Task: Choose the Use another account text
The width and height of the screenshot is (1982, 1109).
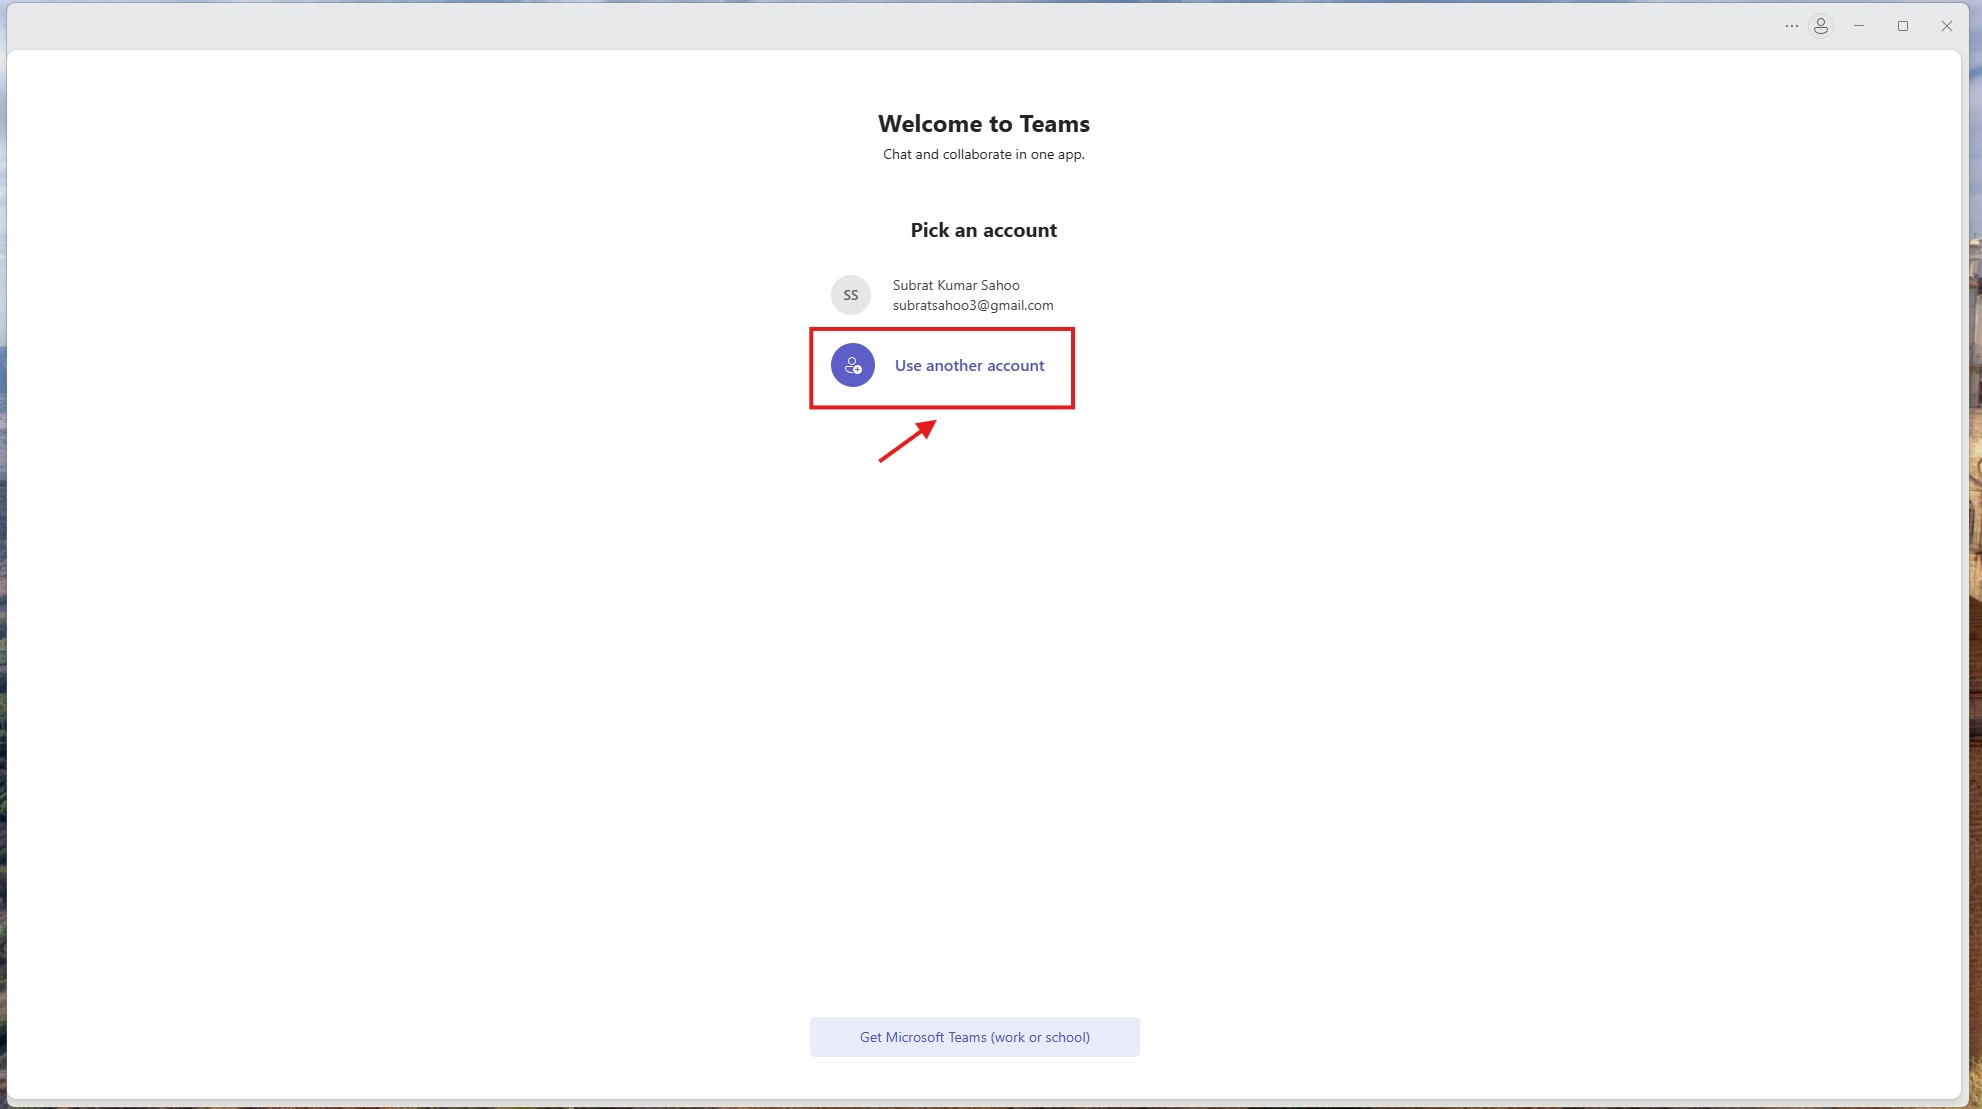Action: coord(969,366)
